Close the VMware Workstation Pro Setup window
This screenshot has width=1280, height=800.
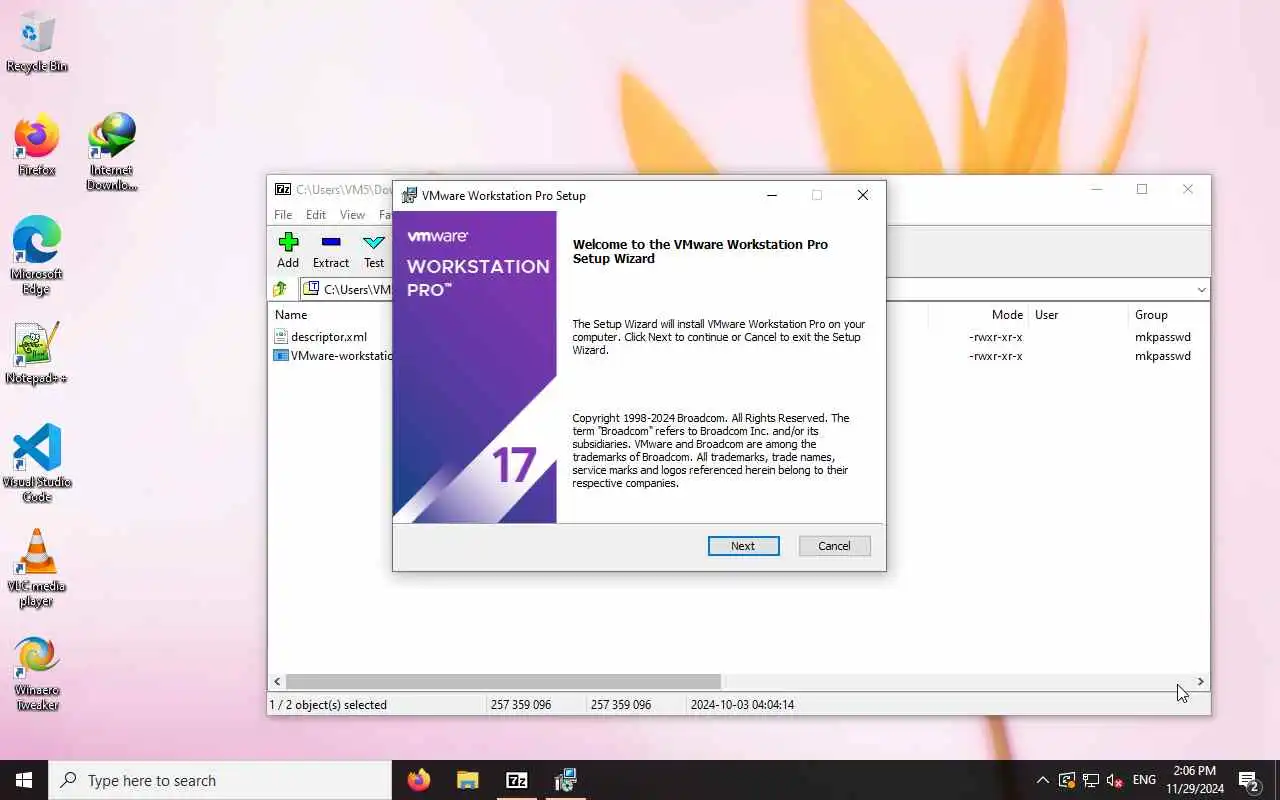863,196
